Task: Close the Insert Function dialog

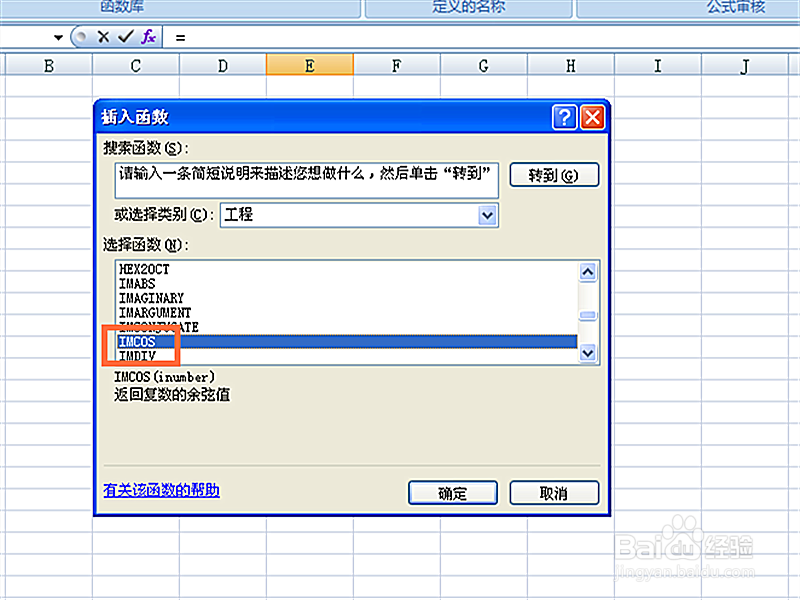Action: pos(592,117)
